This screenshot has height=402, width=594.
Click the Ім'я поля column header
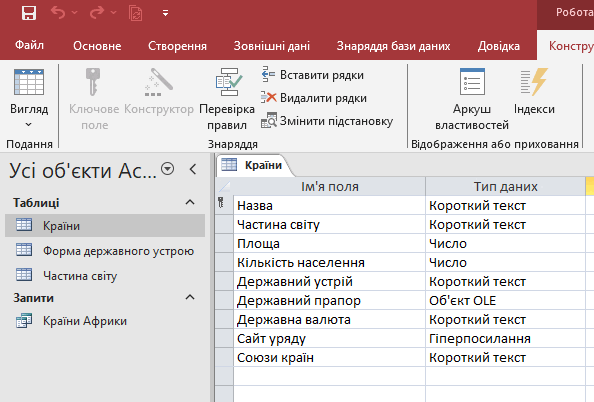pos(330,186)
